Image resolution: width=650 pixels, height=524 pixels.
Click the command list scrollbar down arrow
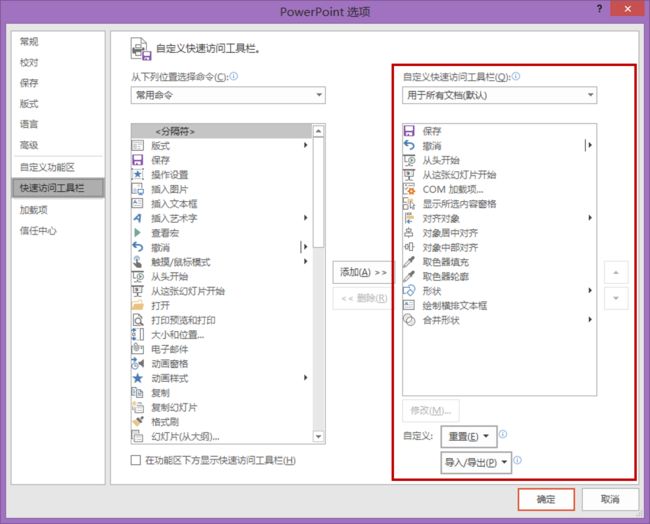pyautogui.click(x=318, y=437)
